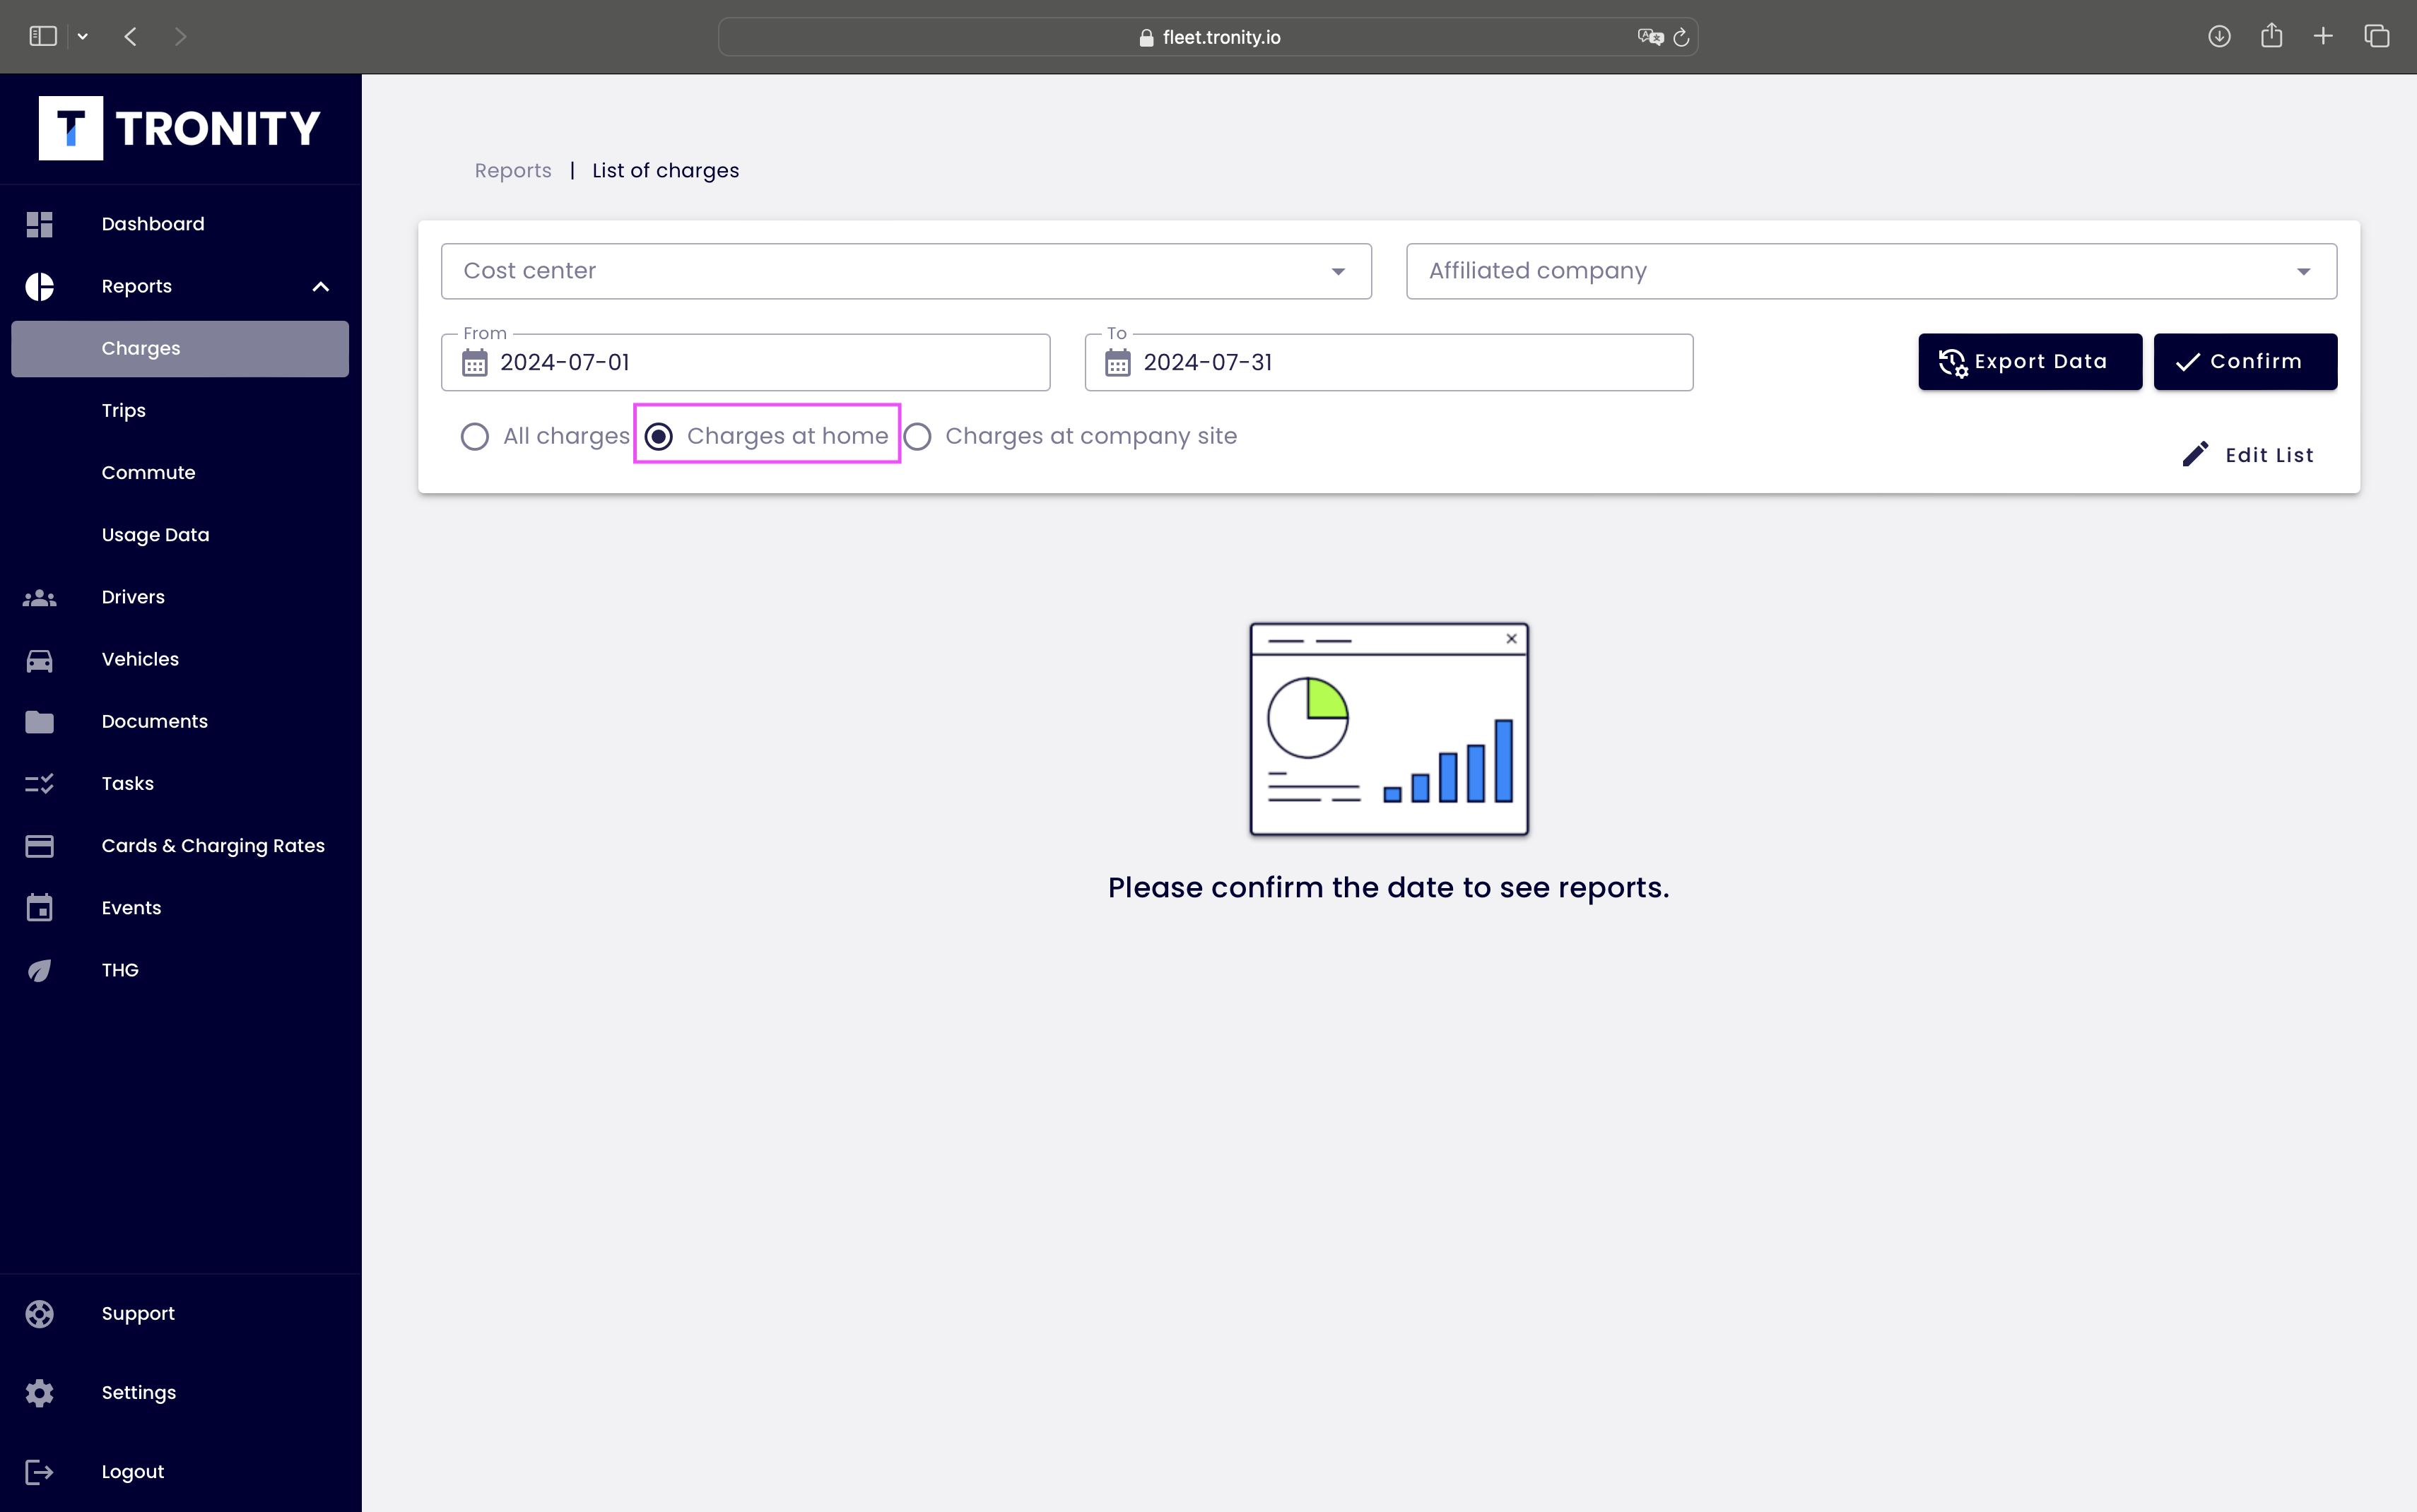Image resolution: width=2417 pixels, height=1512 pixels.
Task: Click the Vehicles car icon
Action: (x=39, y=660)
